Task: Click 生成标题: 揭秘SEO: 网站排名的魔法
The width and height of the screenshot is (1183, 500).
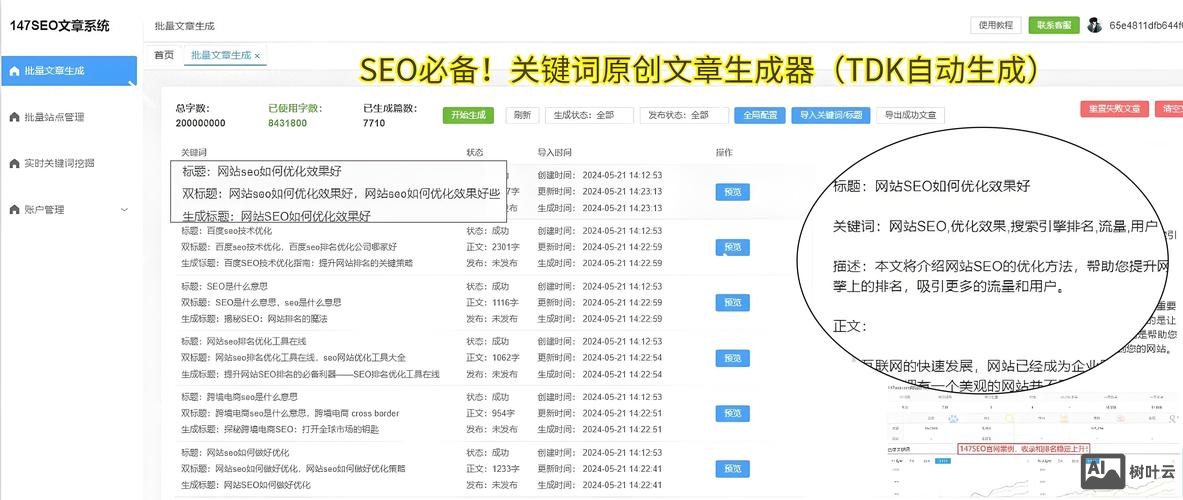Action: [254, 319]
